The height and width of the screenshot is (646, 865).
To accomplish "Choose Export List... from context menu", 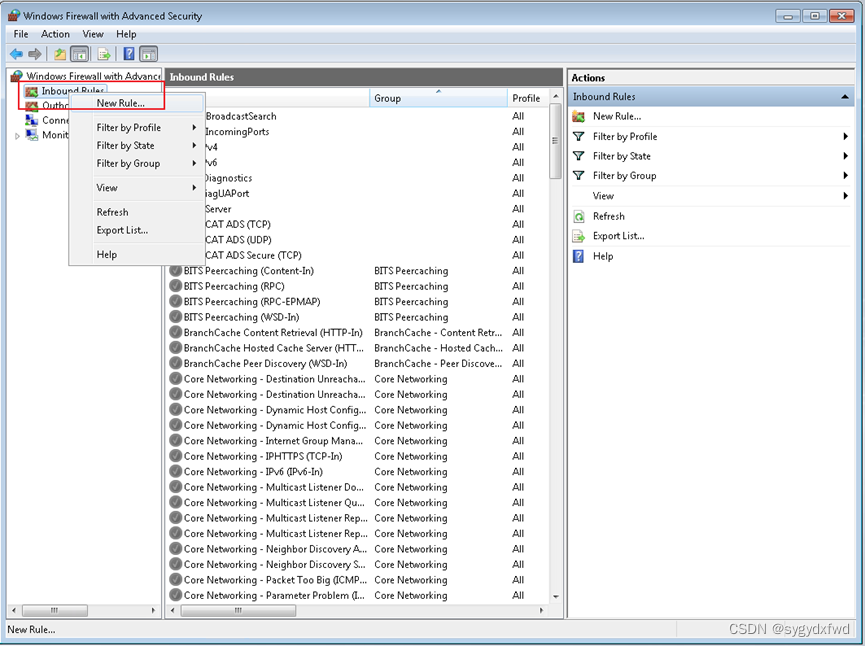I will click(137, 230).
